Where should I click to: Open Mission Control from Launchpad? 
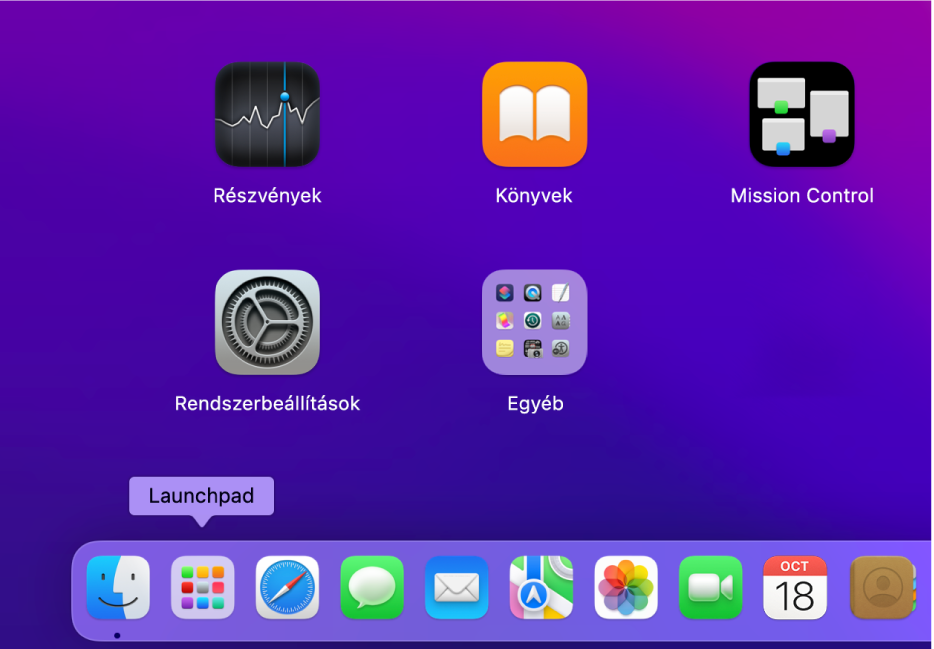[x=801, y=114]
